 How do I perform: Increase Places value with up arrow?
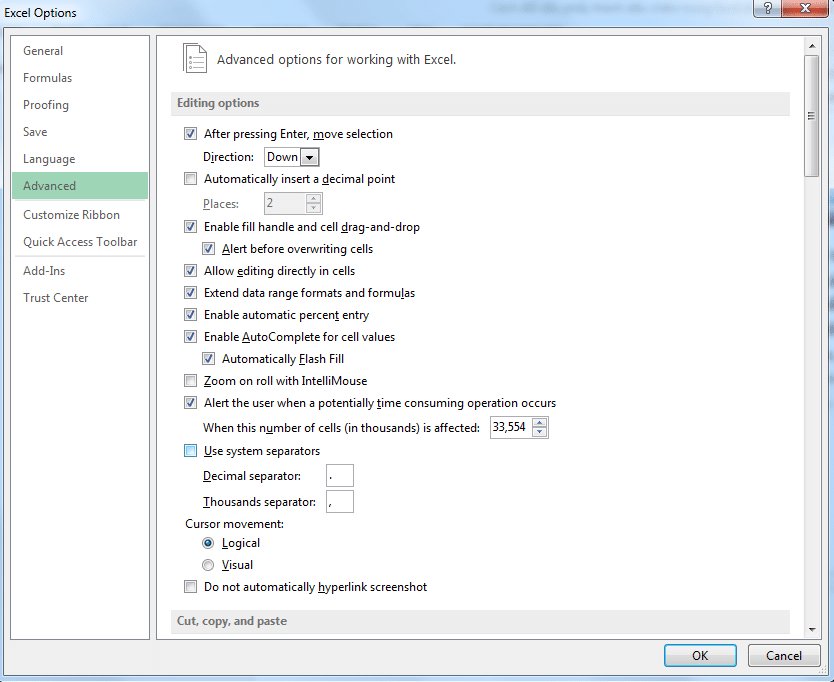(314, 198)
